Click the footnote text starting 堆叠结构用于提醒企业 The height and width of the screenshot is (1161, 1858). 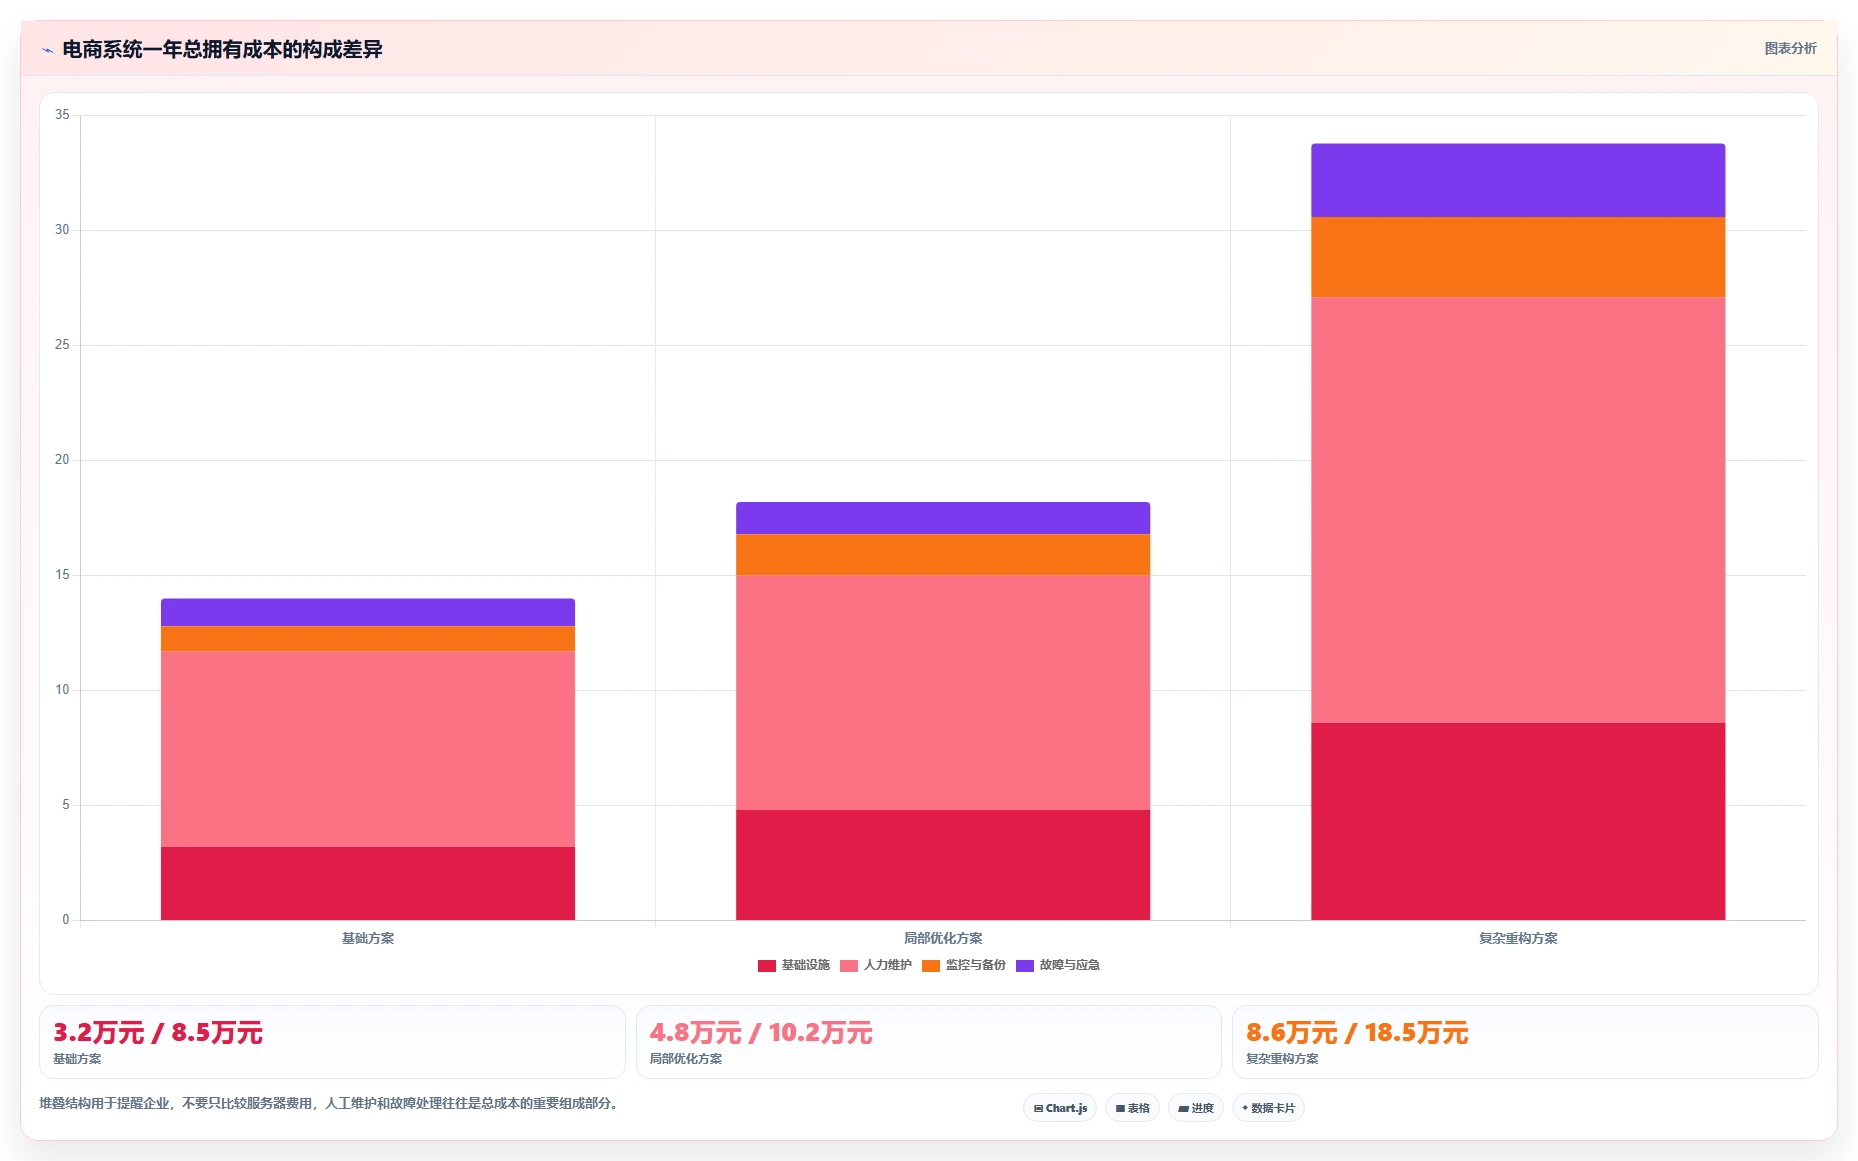[x=330, y=1104]
